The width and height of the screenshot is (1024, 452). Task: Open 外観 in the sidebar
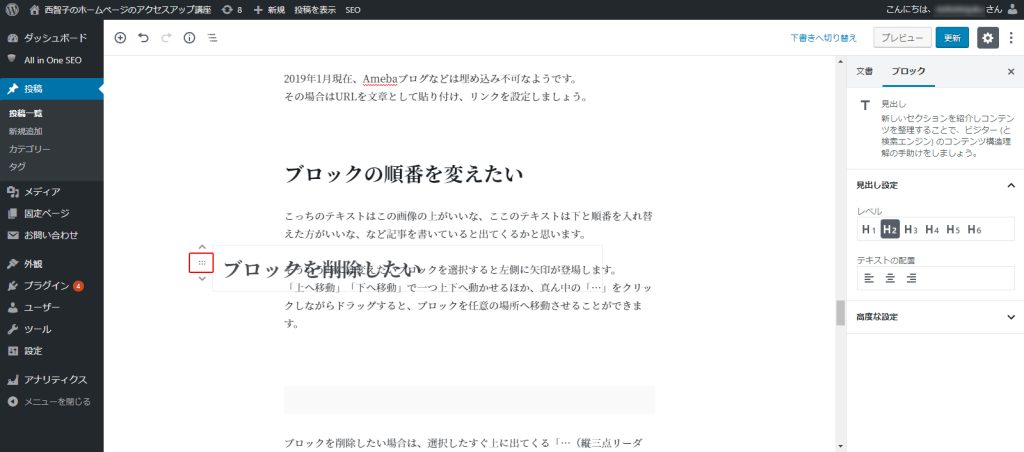coord(52,264)
